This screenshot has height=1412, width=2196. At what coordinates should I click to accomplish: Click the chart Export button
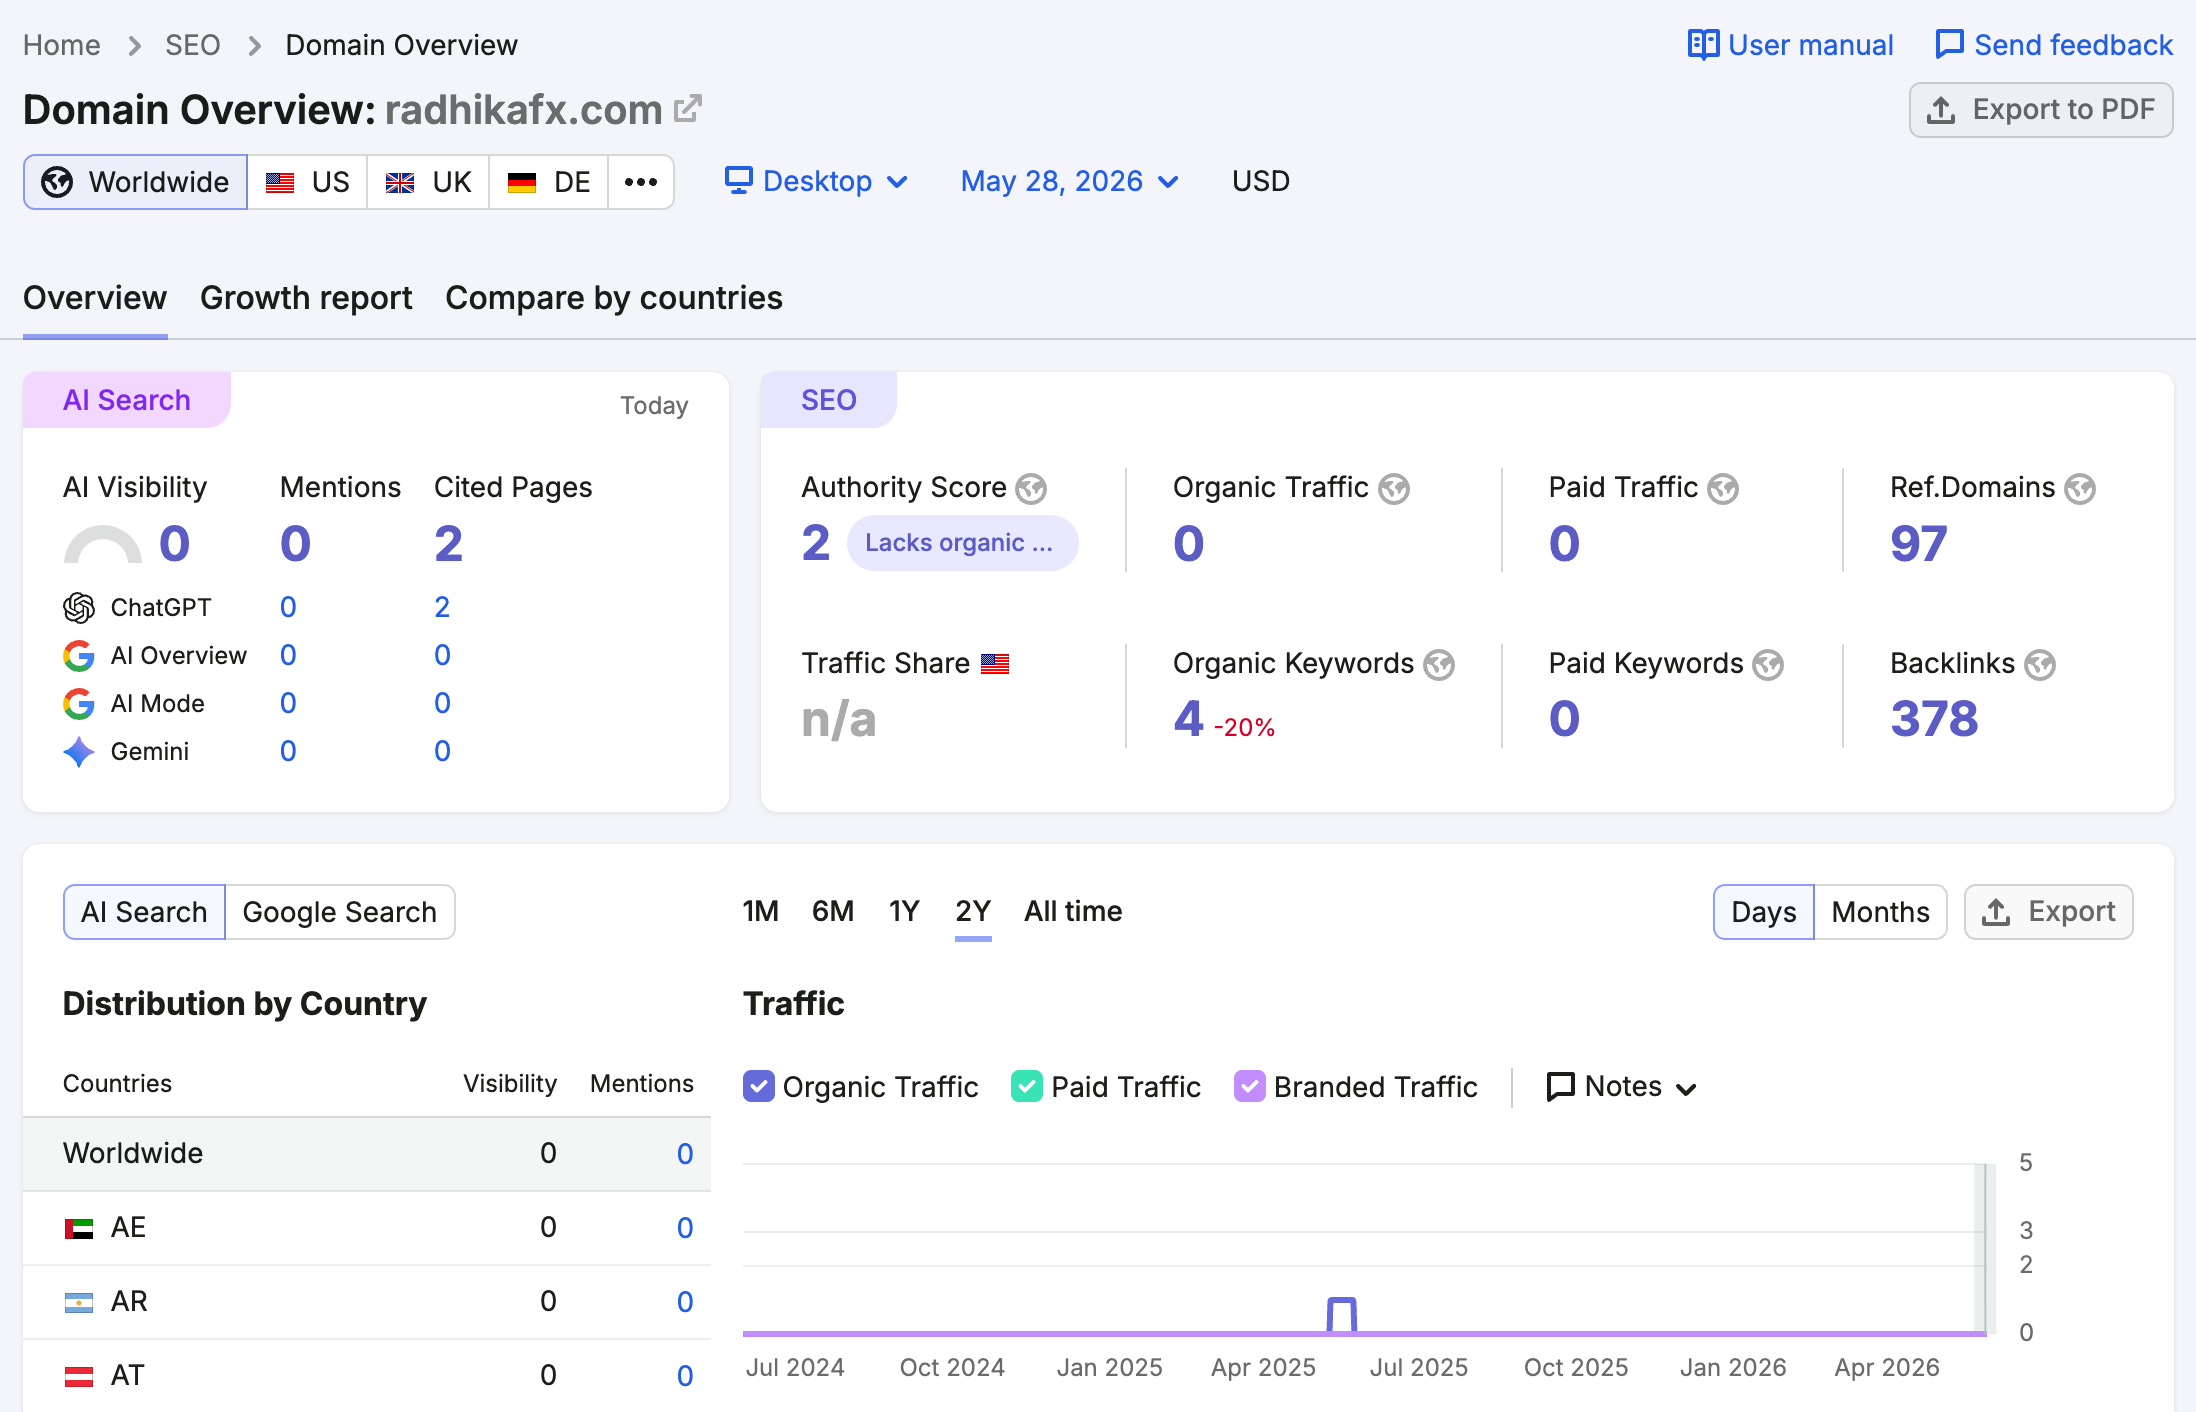[2049, 912]
